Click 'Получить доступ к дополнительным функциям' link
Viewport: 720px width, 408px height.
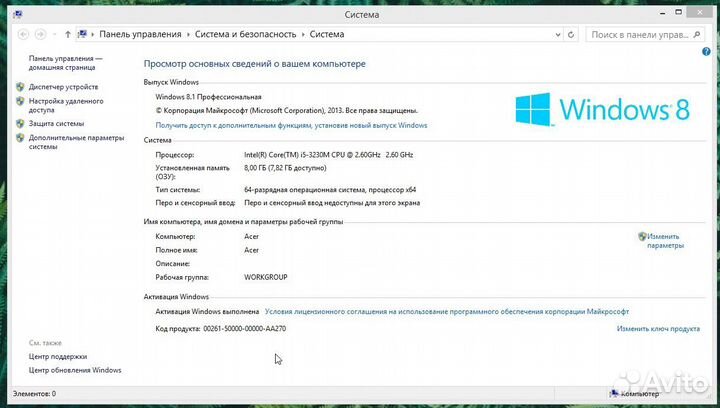tap(291, 125)
